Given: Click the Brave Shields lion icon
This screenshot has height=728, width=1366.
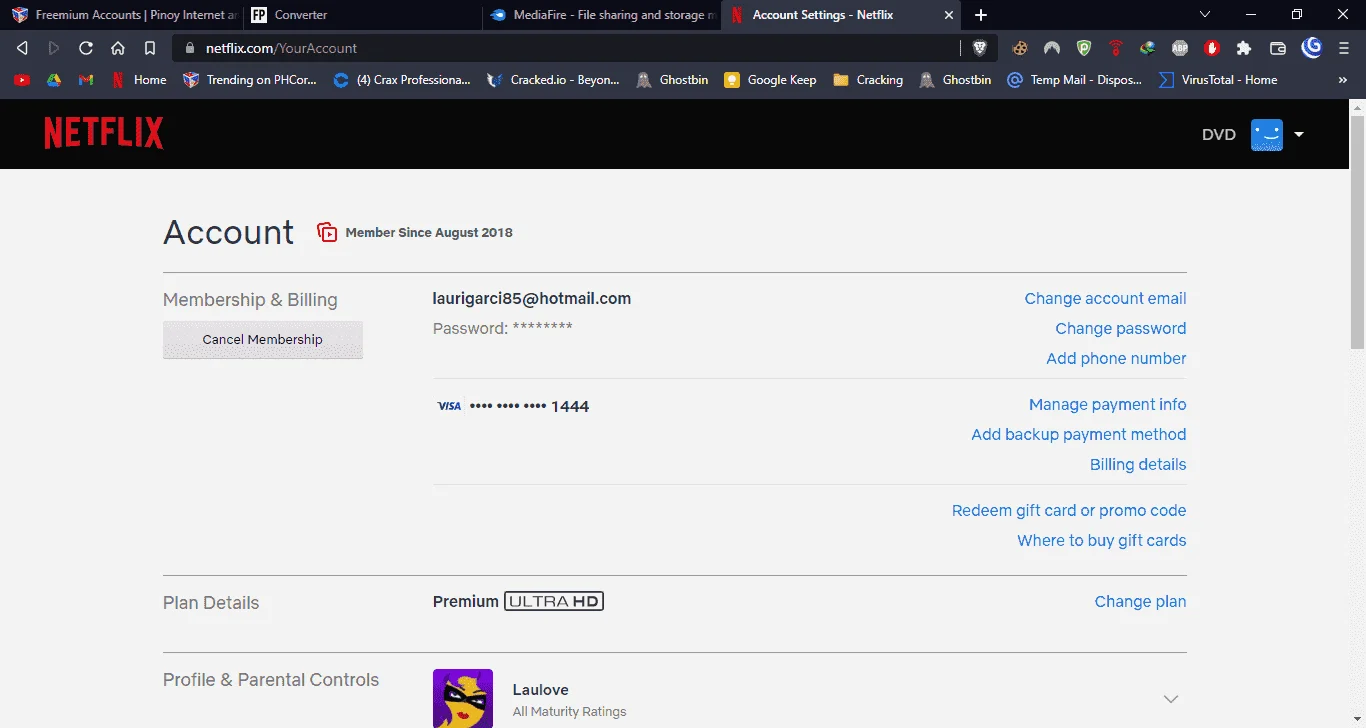Looking at the screenshot, I should 980,48.
